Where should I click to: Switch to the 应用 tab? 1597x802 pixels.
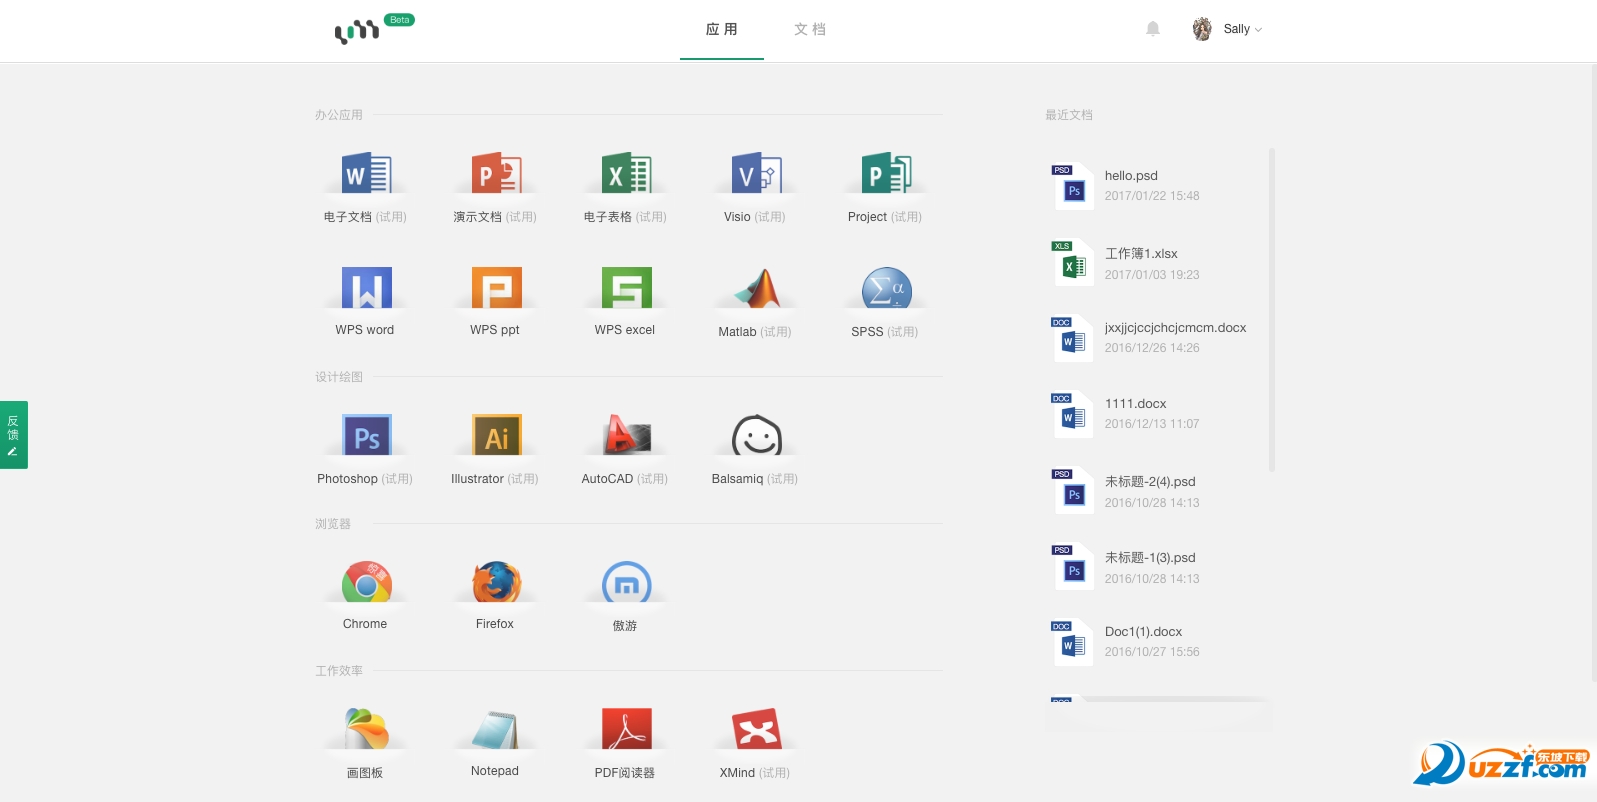pyautogui.click(x=722, y=30)
